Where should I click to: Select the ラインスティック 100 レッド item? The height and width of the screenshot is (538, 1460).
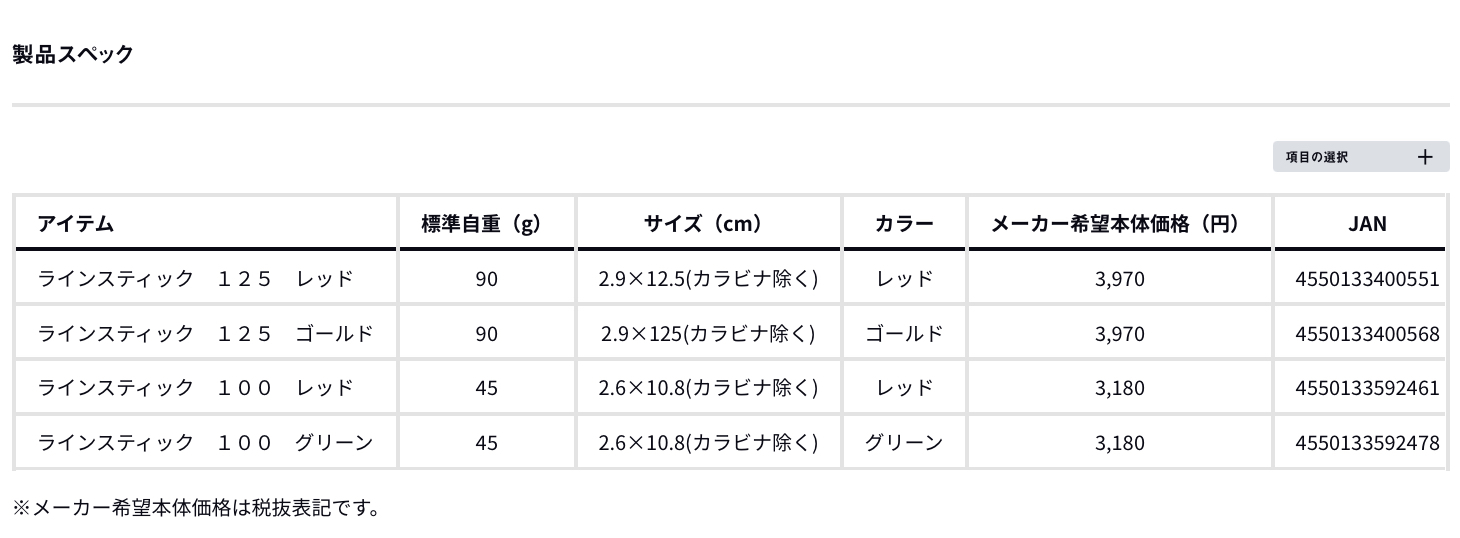196,387
